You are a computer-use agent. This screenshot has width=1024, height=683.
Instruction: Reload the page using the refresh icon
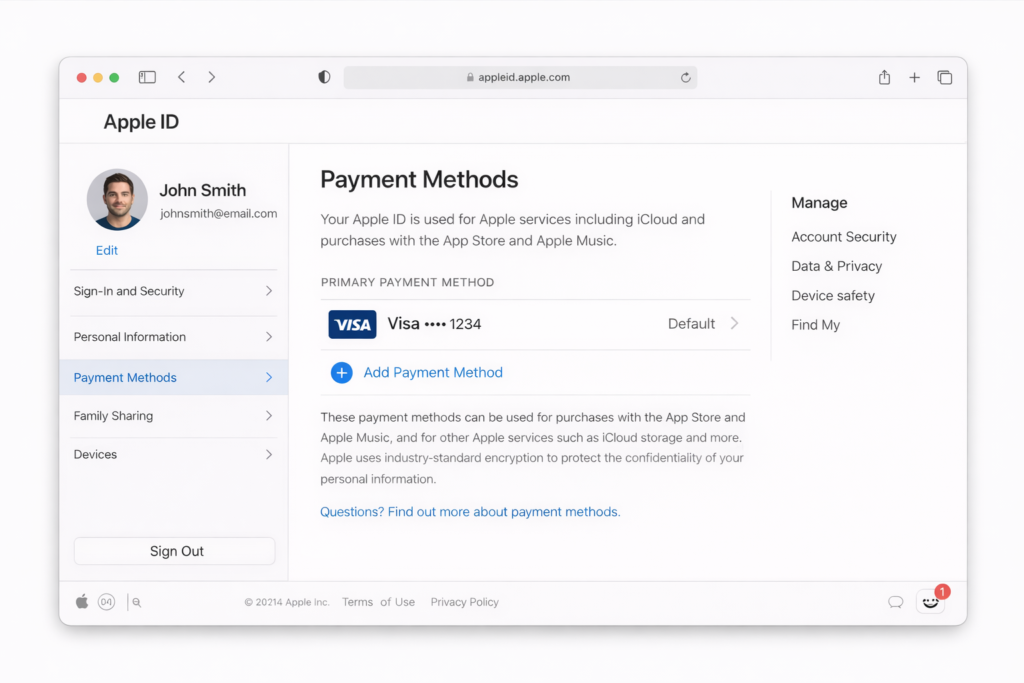(x=685, y=77)
